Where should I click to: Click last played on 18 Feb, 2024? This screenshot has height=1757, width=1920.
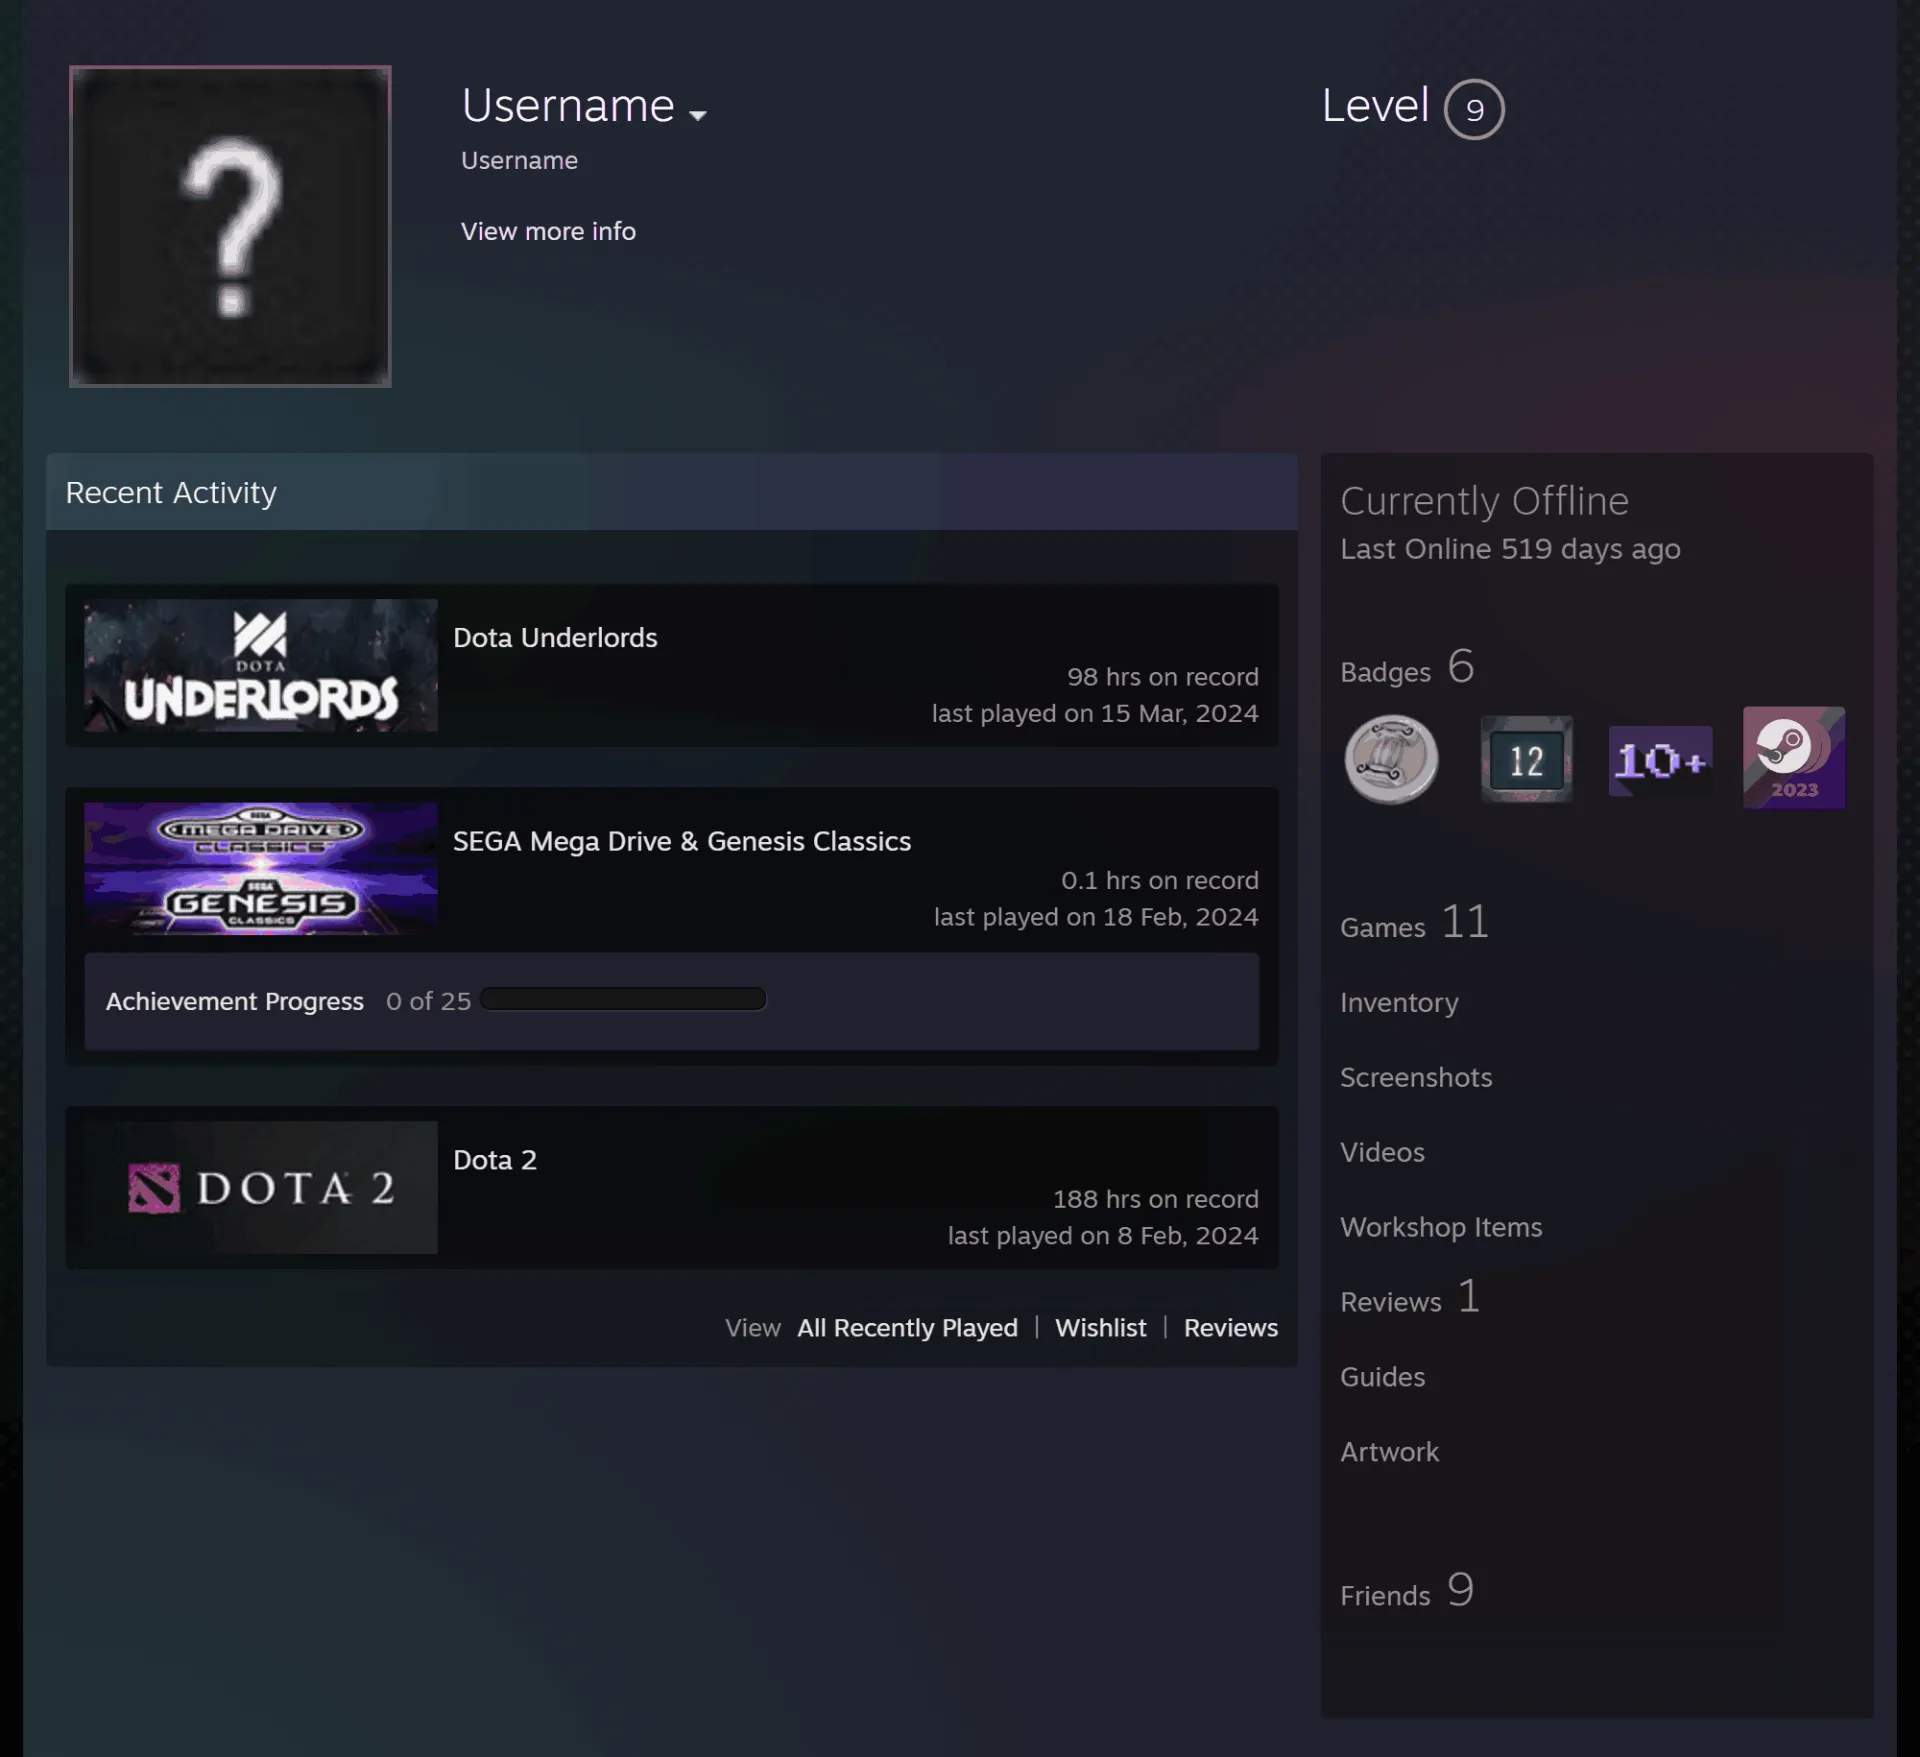(x=1096, y=917)
